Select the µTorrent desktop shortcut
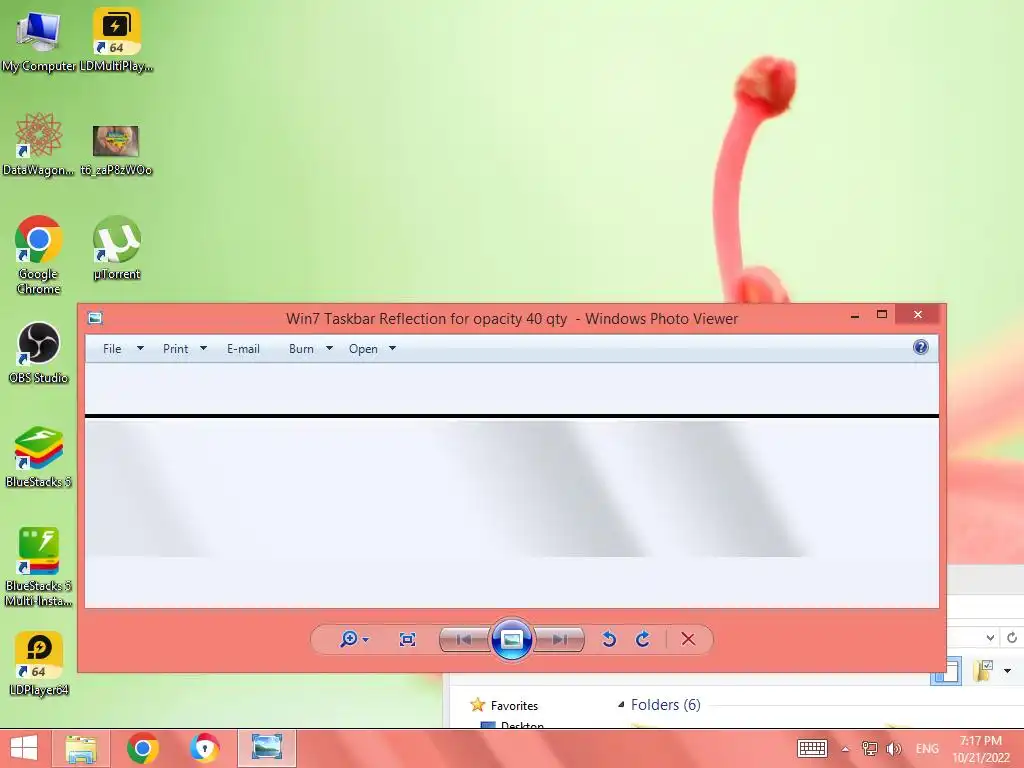1024x768 pixels. (x=116, y=248)
